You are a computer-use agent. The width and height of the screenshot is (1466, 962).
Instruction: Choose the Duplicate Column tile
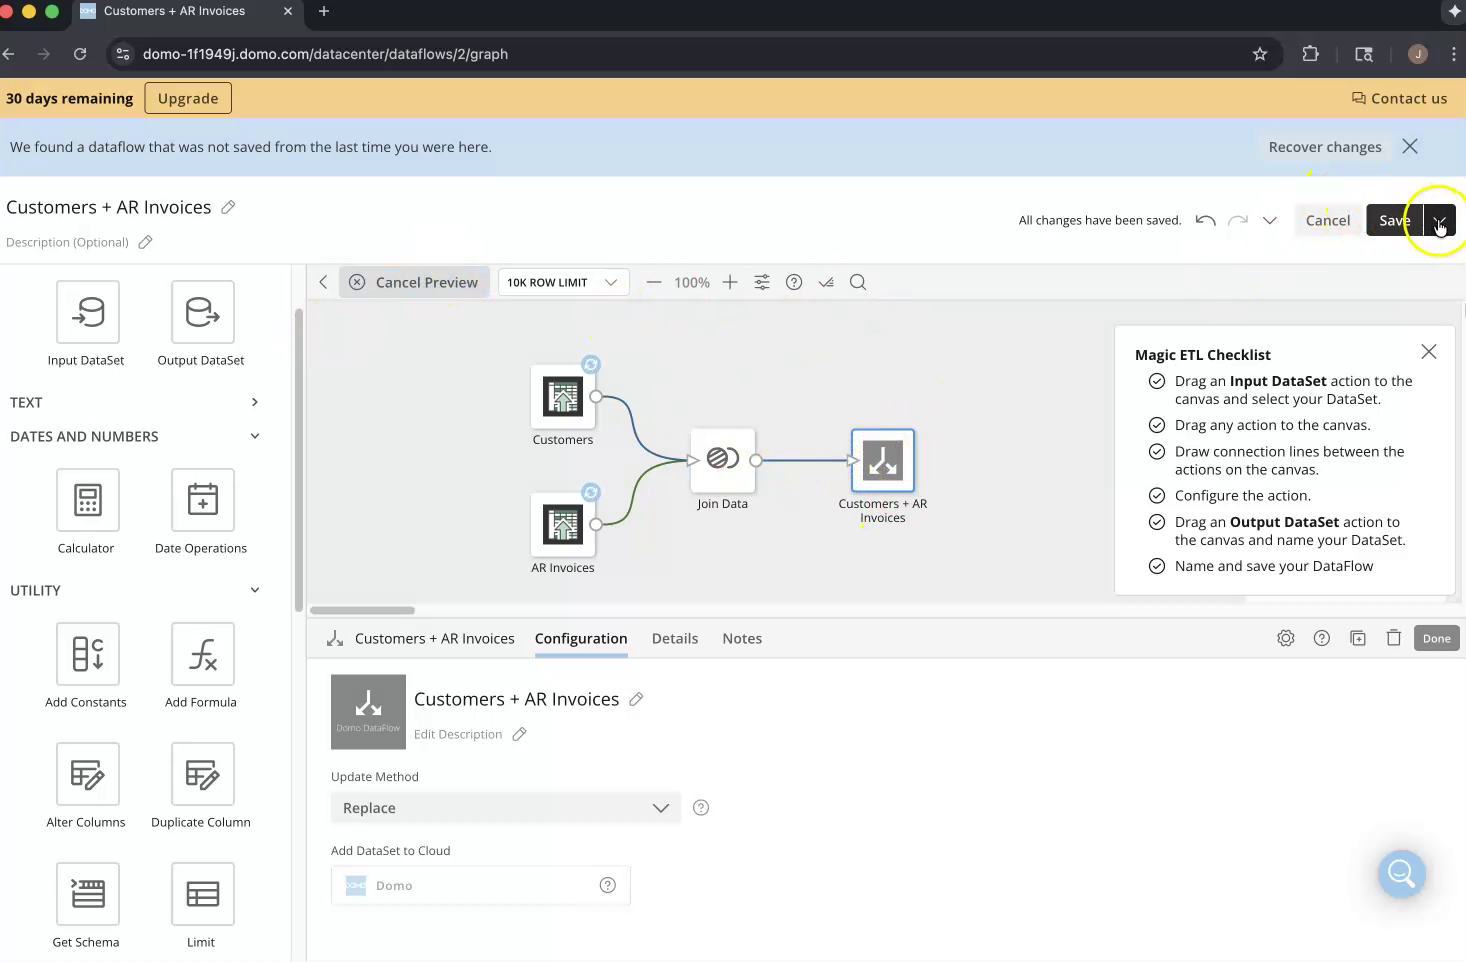(x=202, y=774)
